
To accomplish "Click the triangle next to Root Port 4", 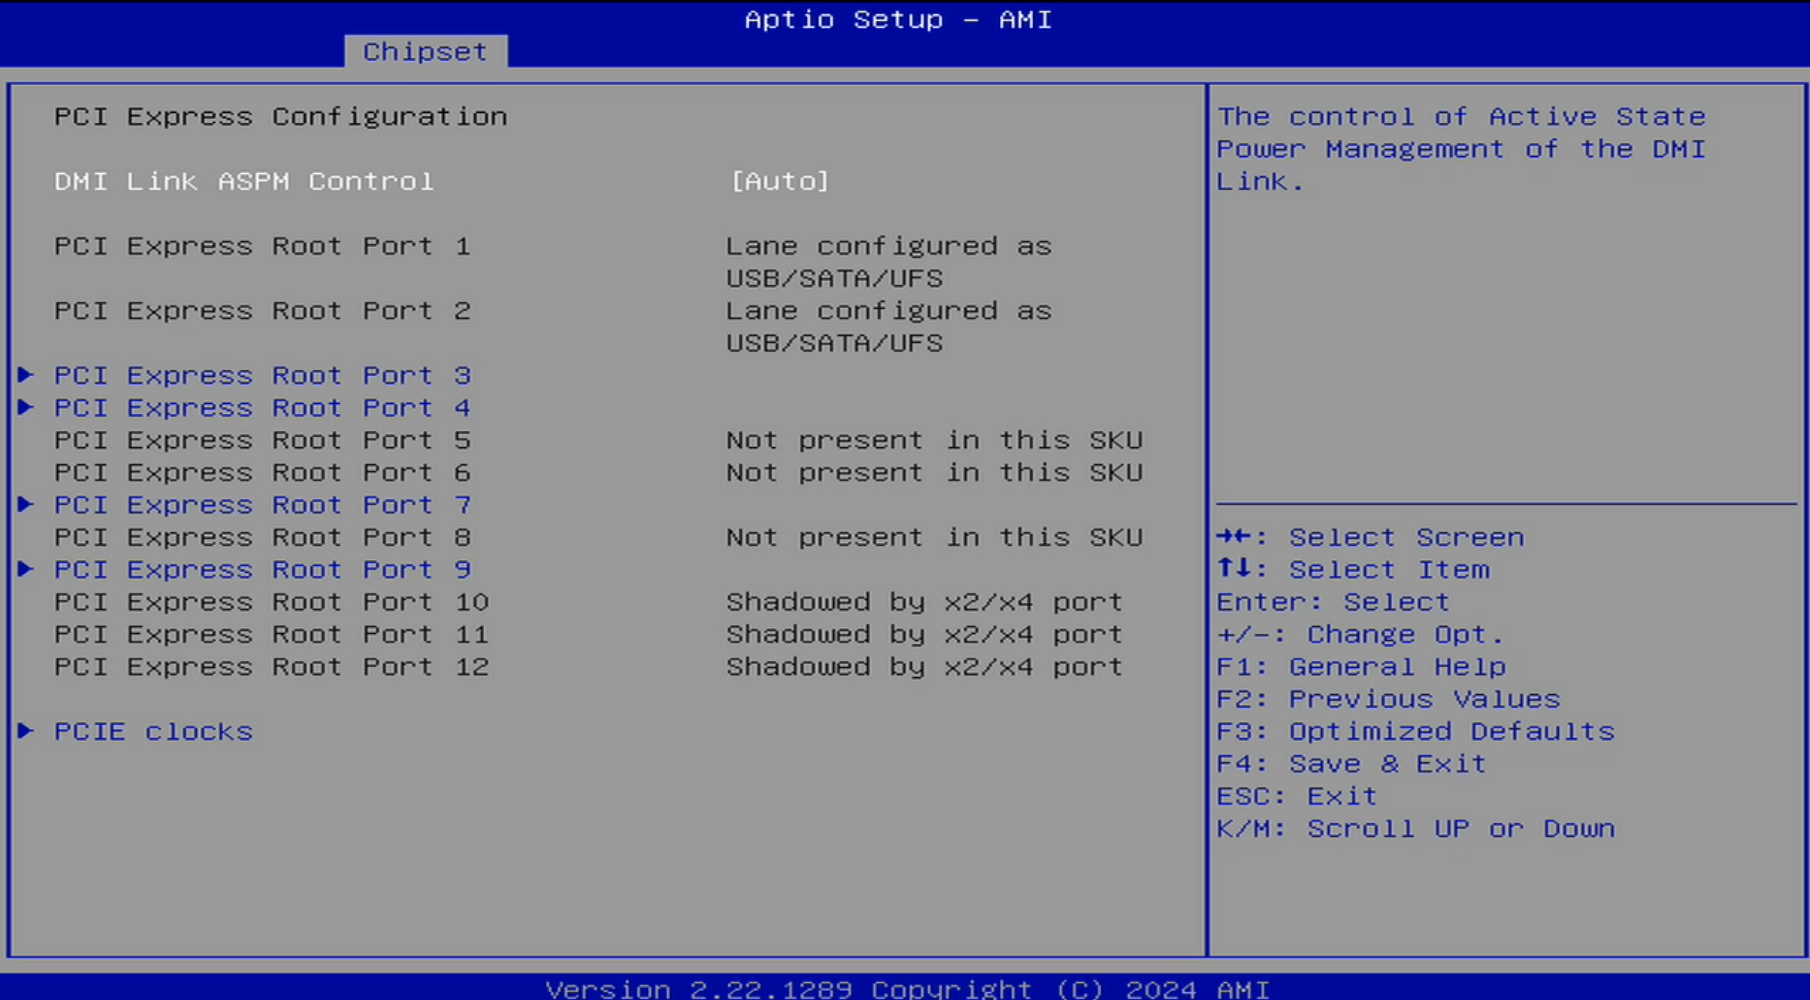I will click(26, 407).
